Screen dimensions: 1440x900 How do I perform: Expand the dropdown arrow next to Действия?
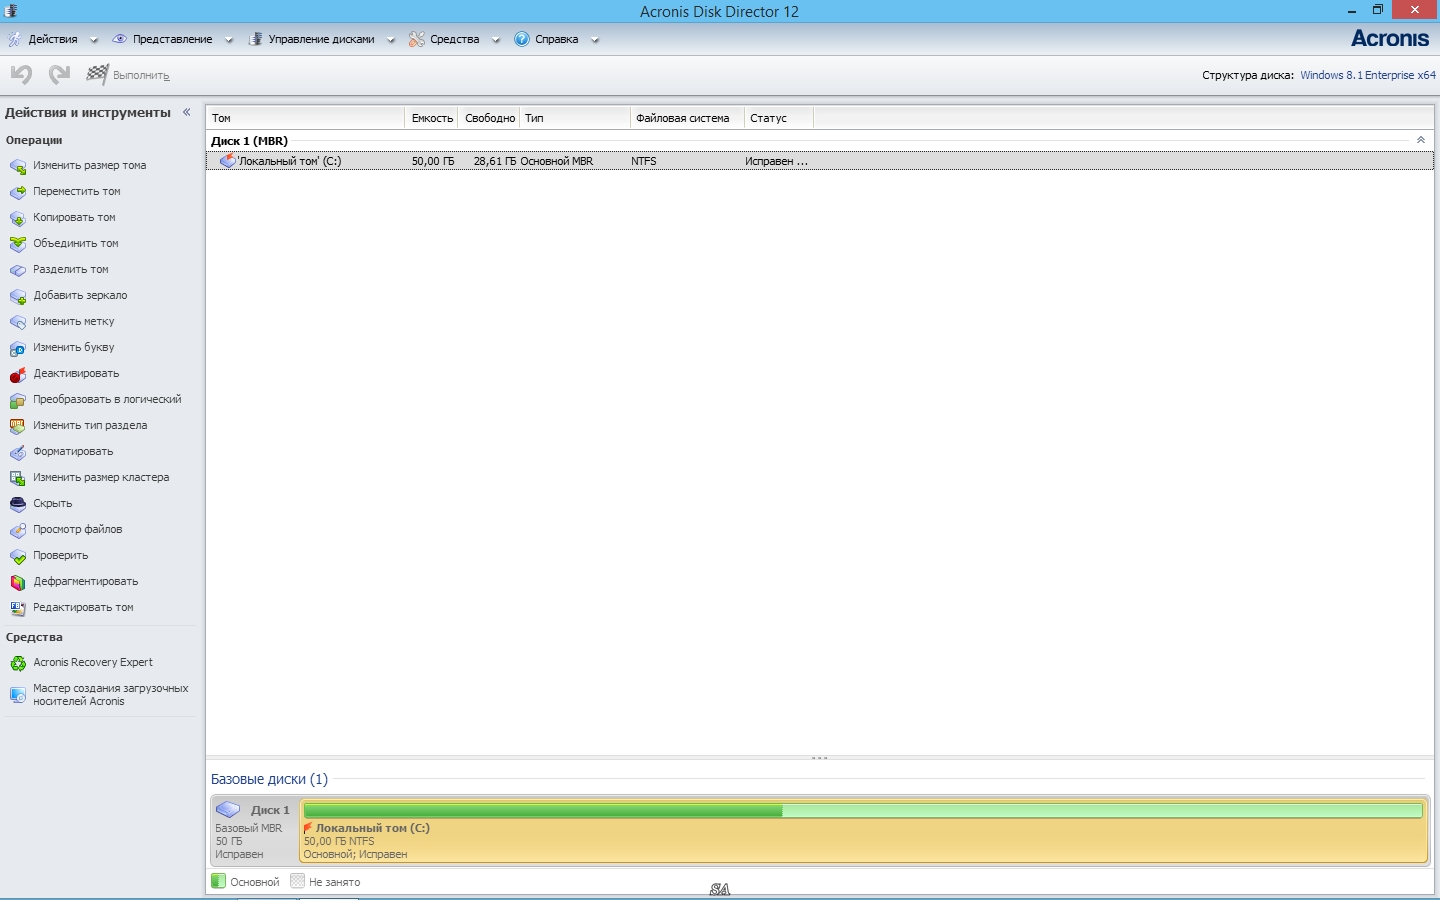pos(94,40)
